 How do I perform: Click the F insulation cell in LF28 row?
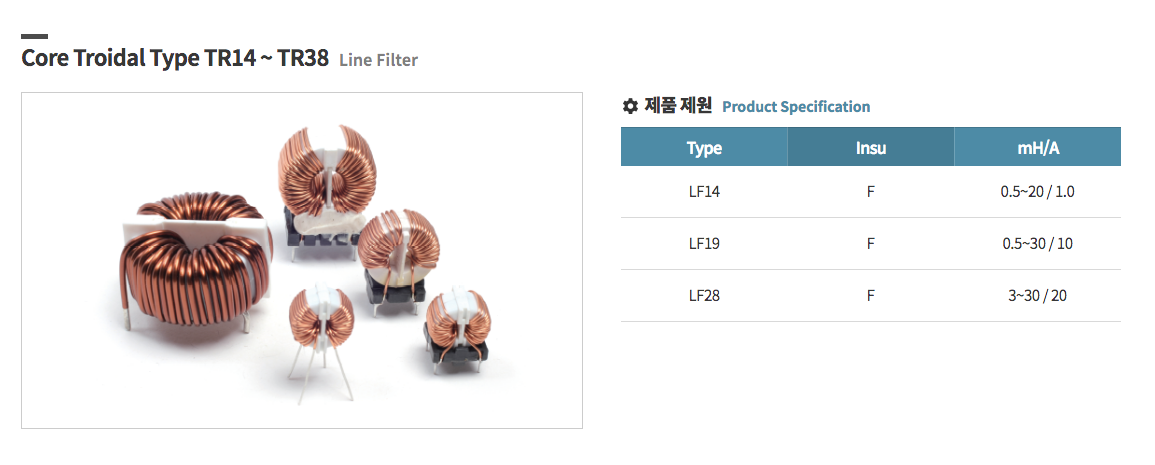point(871,296)
